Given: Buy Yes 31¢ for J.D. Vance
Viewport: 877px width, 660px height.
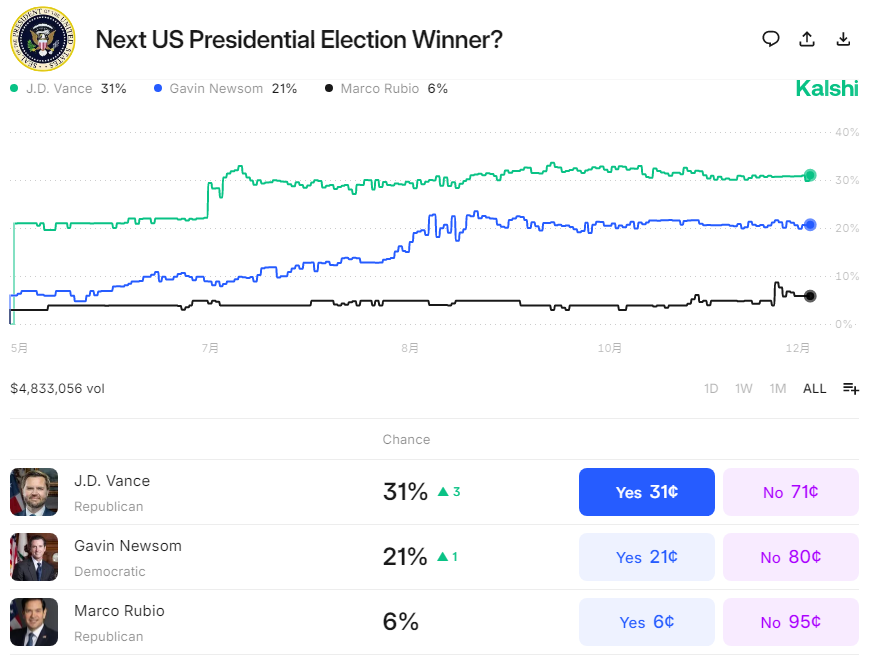Looking at the screenshot, I should [647, 492].
